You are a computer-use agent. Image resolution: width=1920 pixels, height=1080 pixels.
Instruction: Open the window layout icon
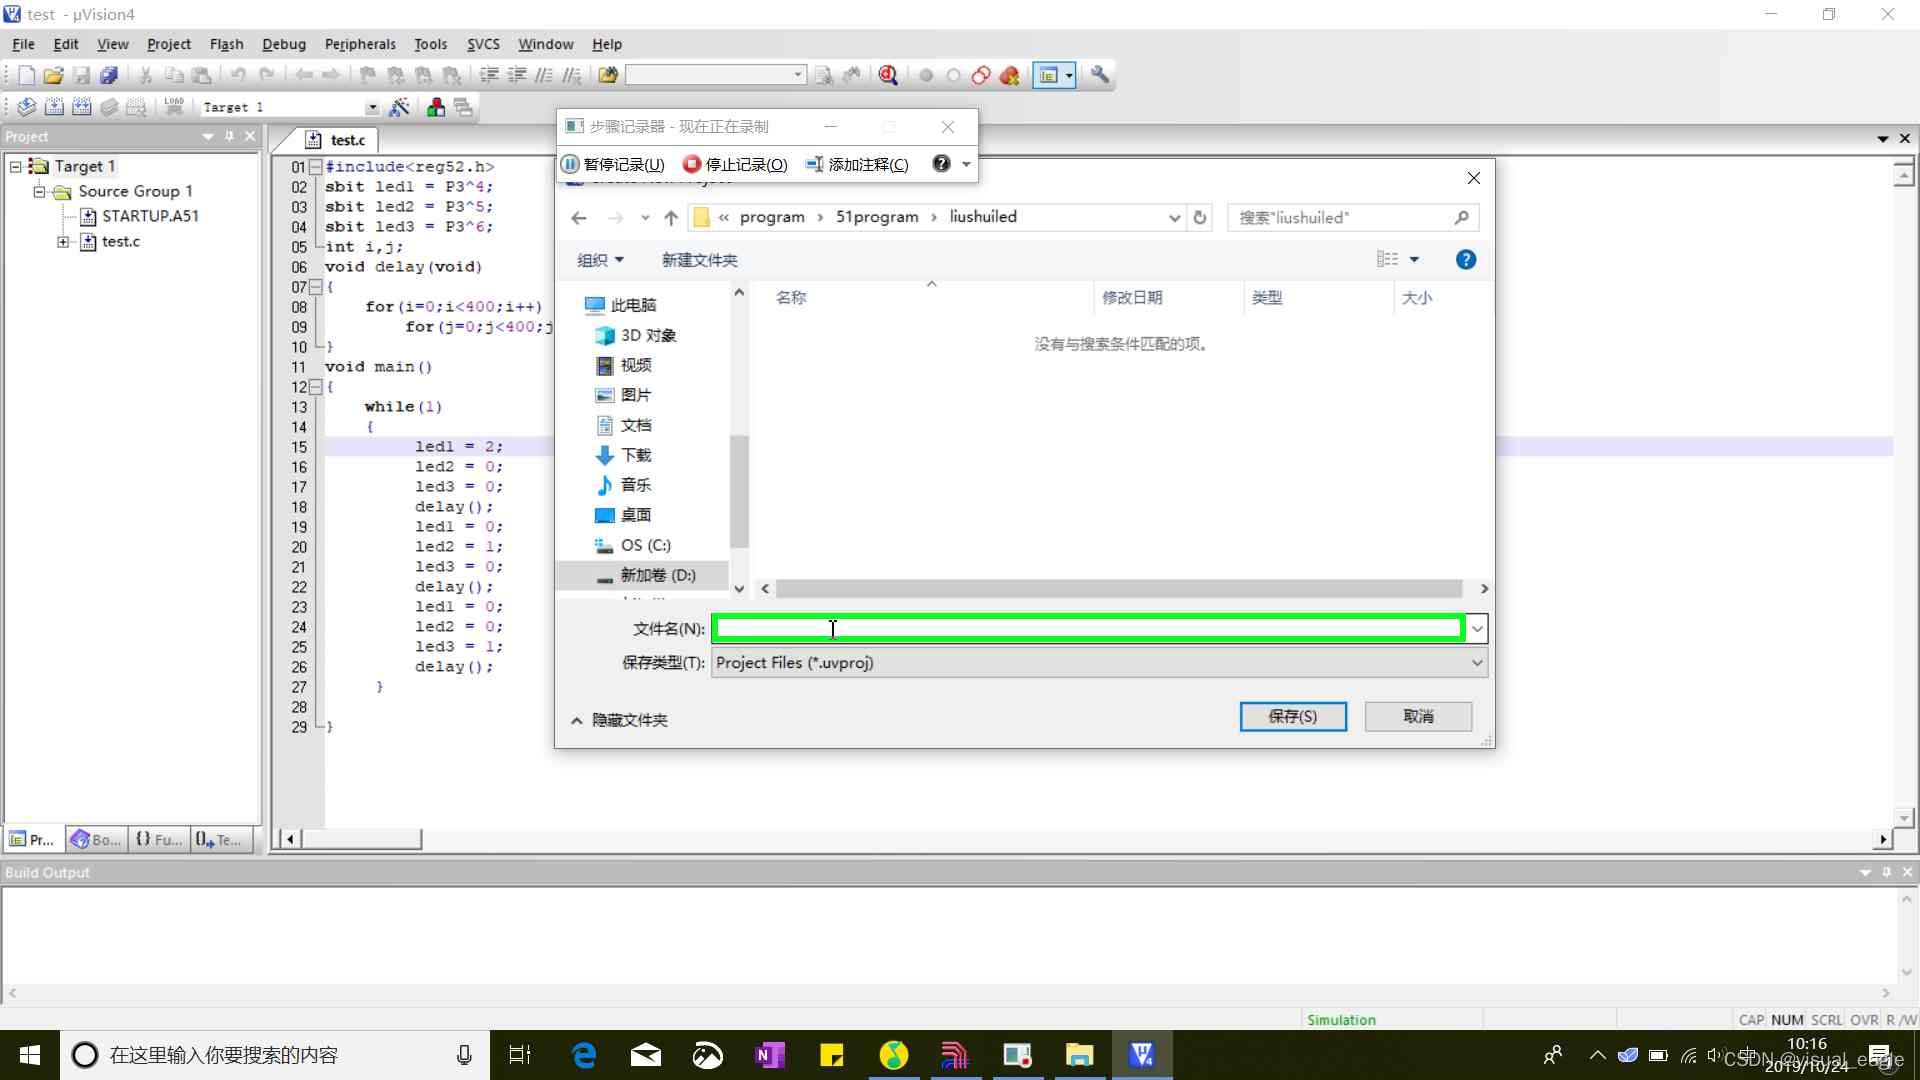[1048, 75]
